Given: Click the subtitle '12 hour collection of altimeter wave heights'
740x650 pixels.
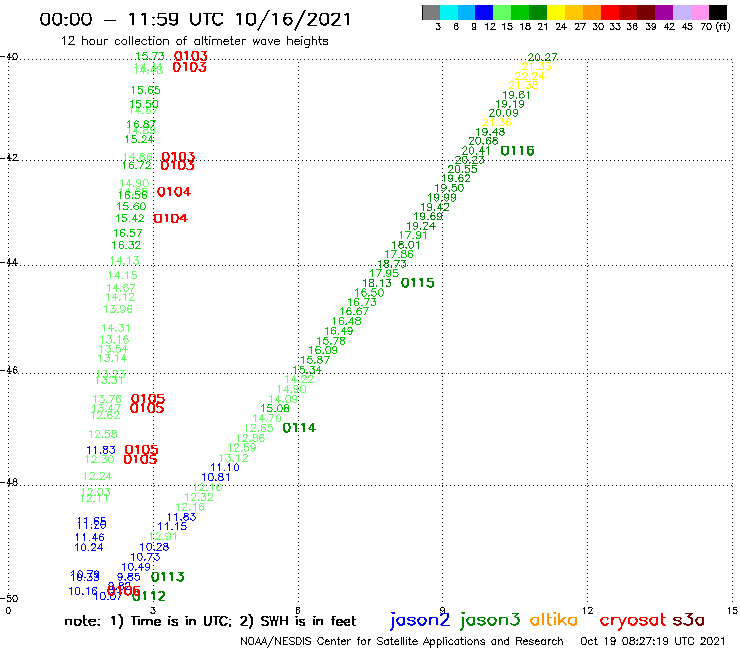Looking at the screenshot, I should coord(194,41).
